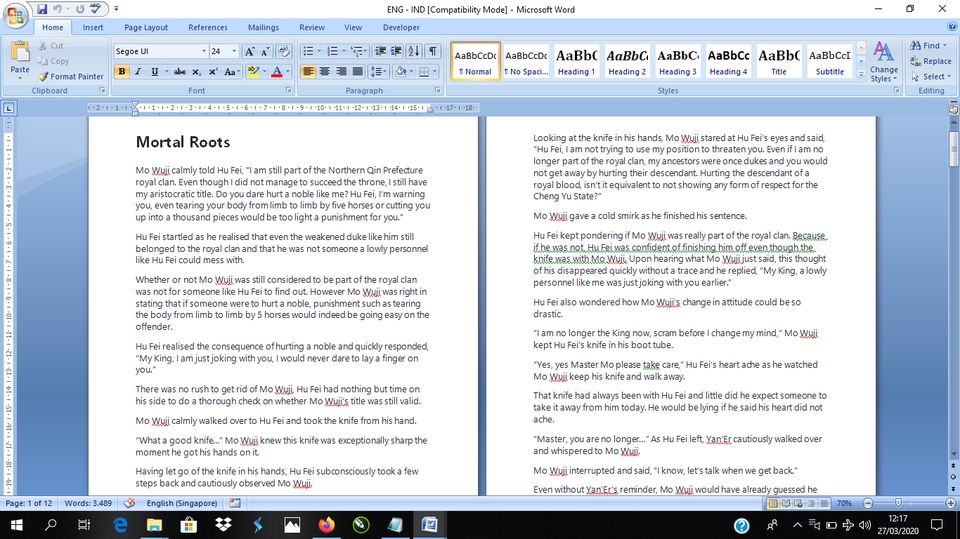Toggle Underline formatting
The image size is (960, 539).
pyautogui.click(x=155, y=72)
